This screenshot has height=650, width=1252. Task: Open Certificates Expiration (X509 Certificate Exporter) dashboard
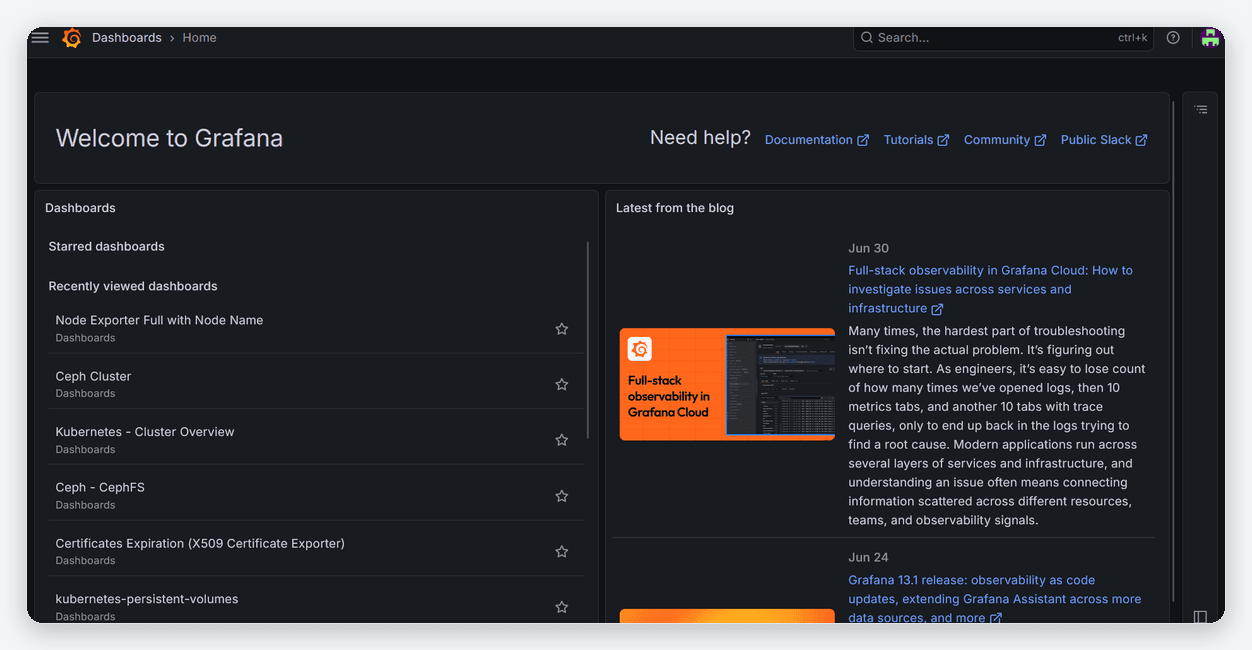click(x=200, y=543)
